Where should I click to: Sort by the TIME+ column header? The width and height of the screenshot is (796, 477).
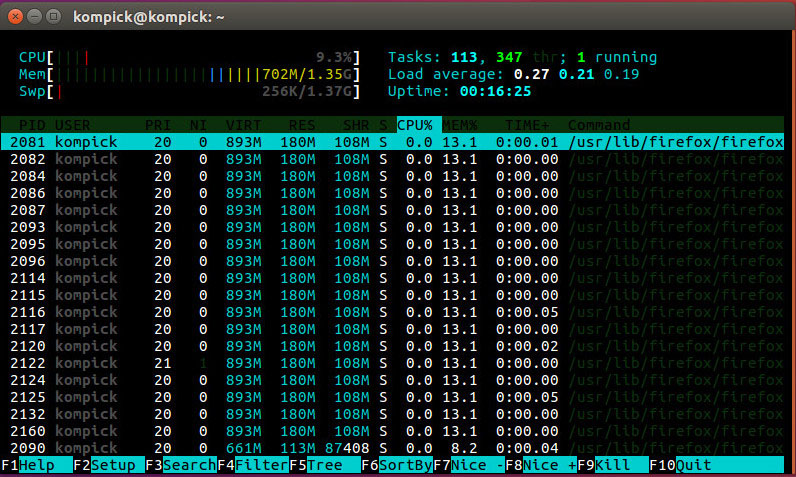527,125
